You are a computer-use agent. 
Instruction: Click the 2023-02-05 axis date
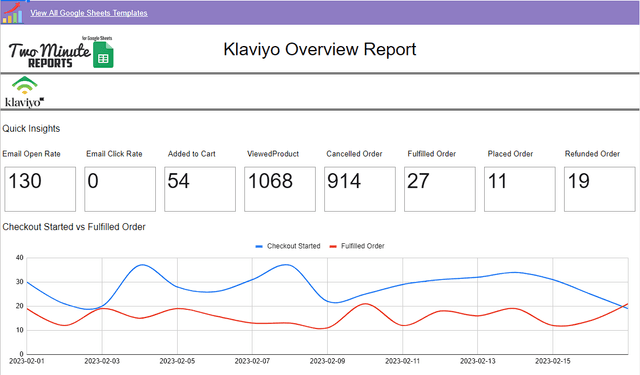click(177, 361)
